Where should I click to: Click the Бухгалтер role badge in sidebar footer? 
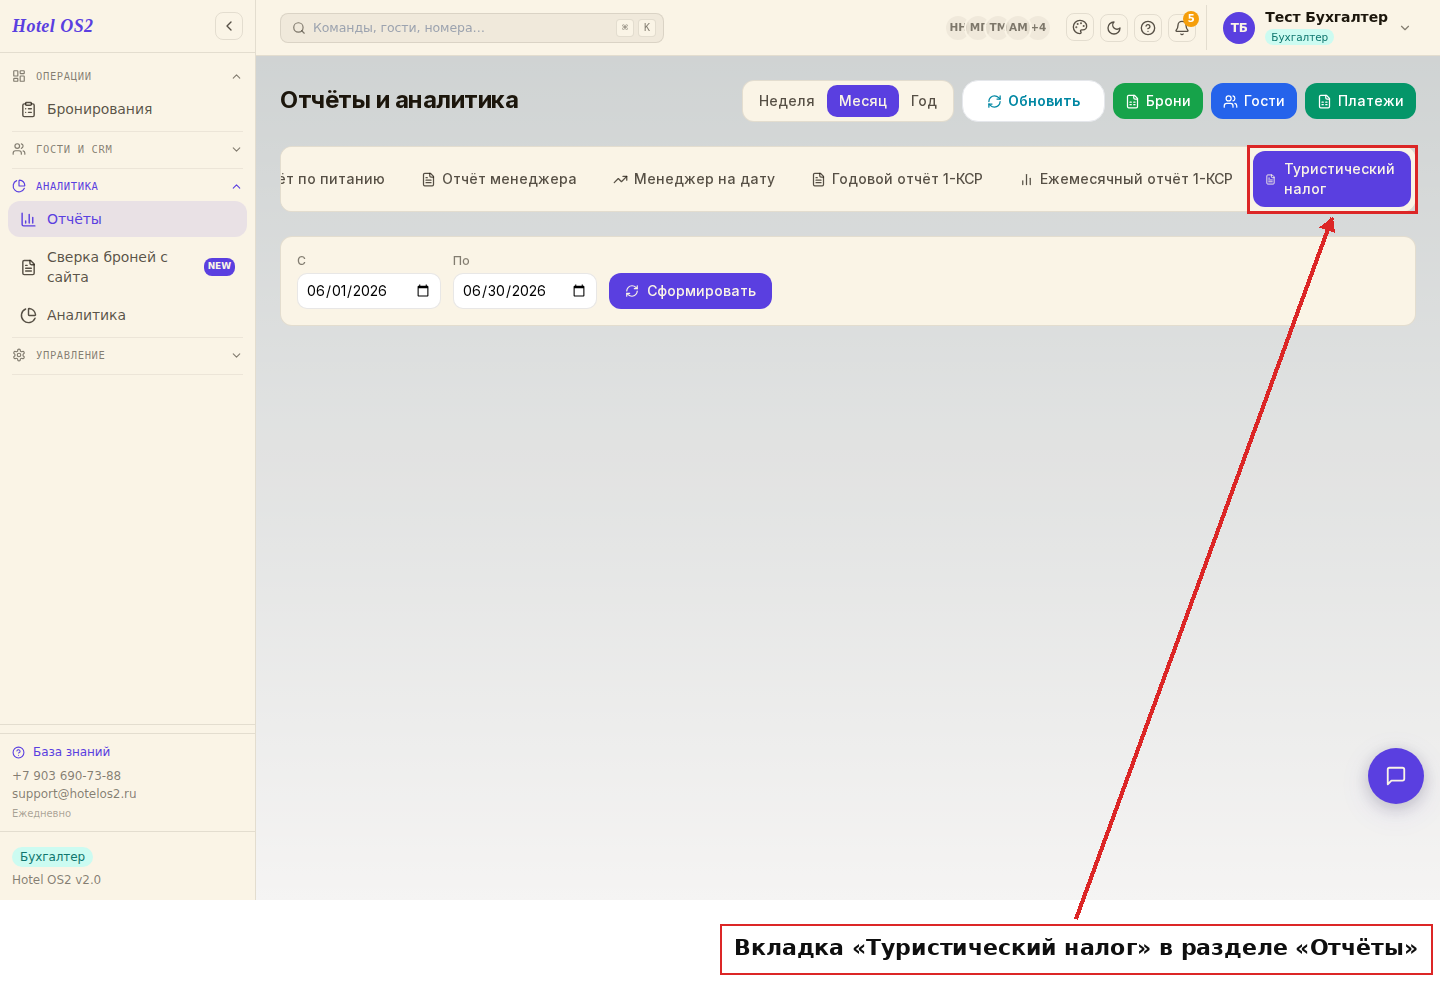[52, 857]
